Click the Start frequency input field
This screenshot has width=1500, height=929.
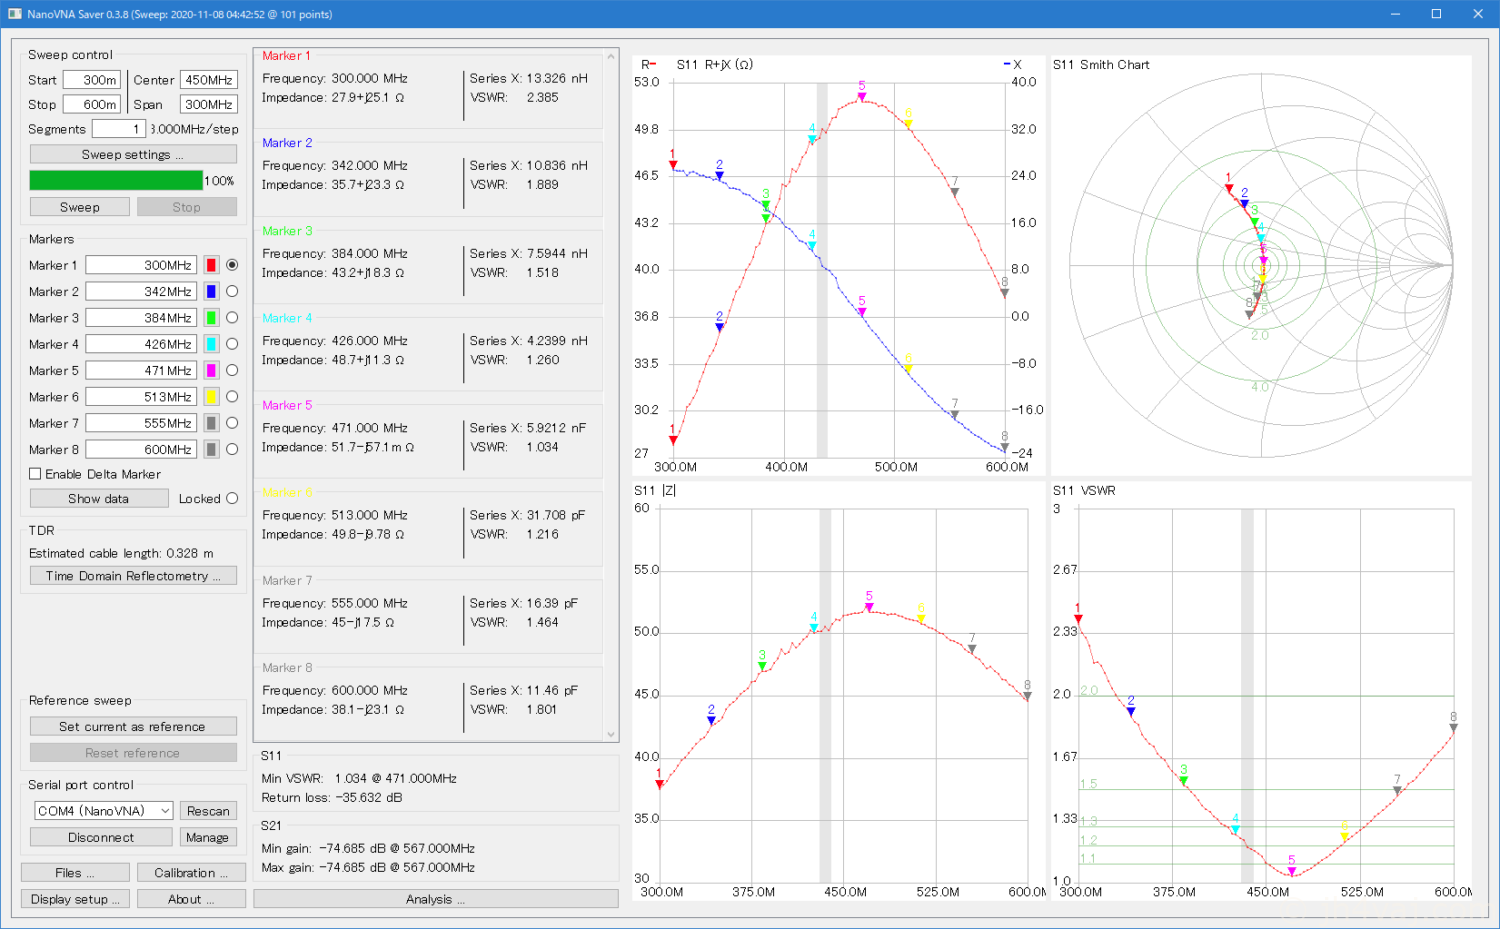[x=92, y=80]
